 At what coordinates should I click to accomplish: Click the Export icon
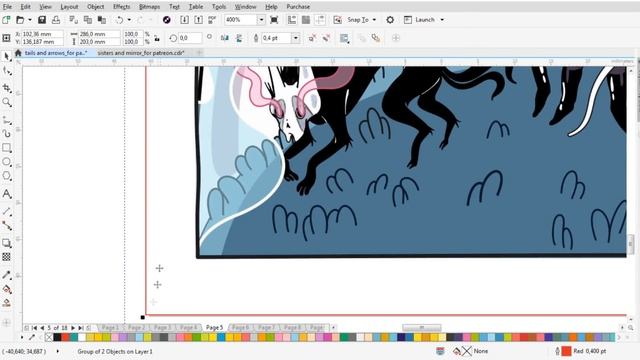click(x=198, y=20)
